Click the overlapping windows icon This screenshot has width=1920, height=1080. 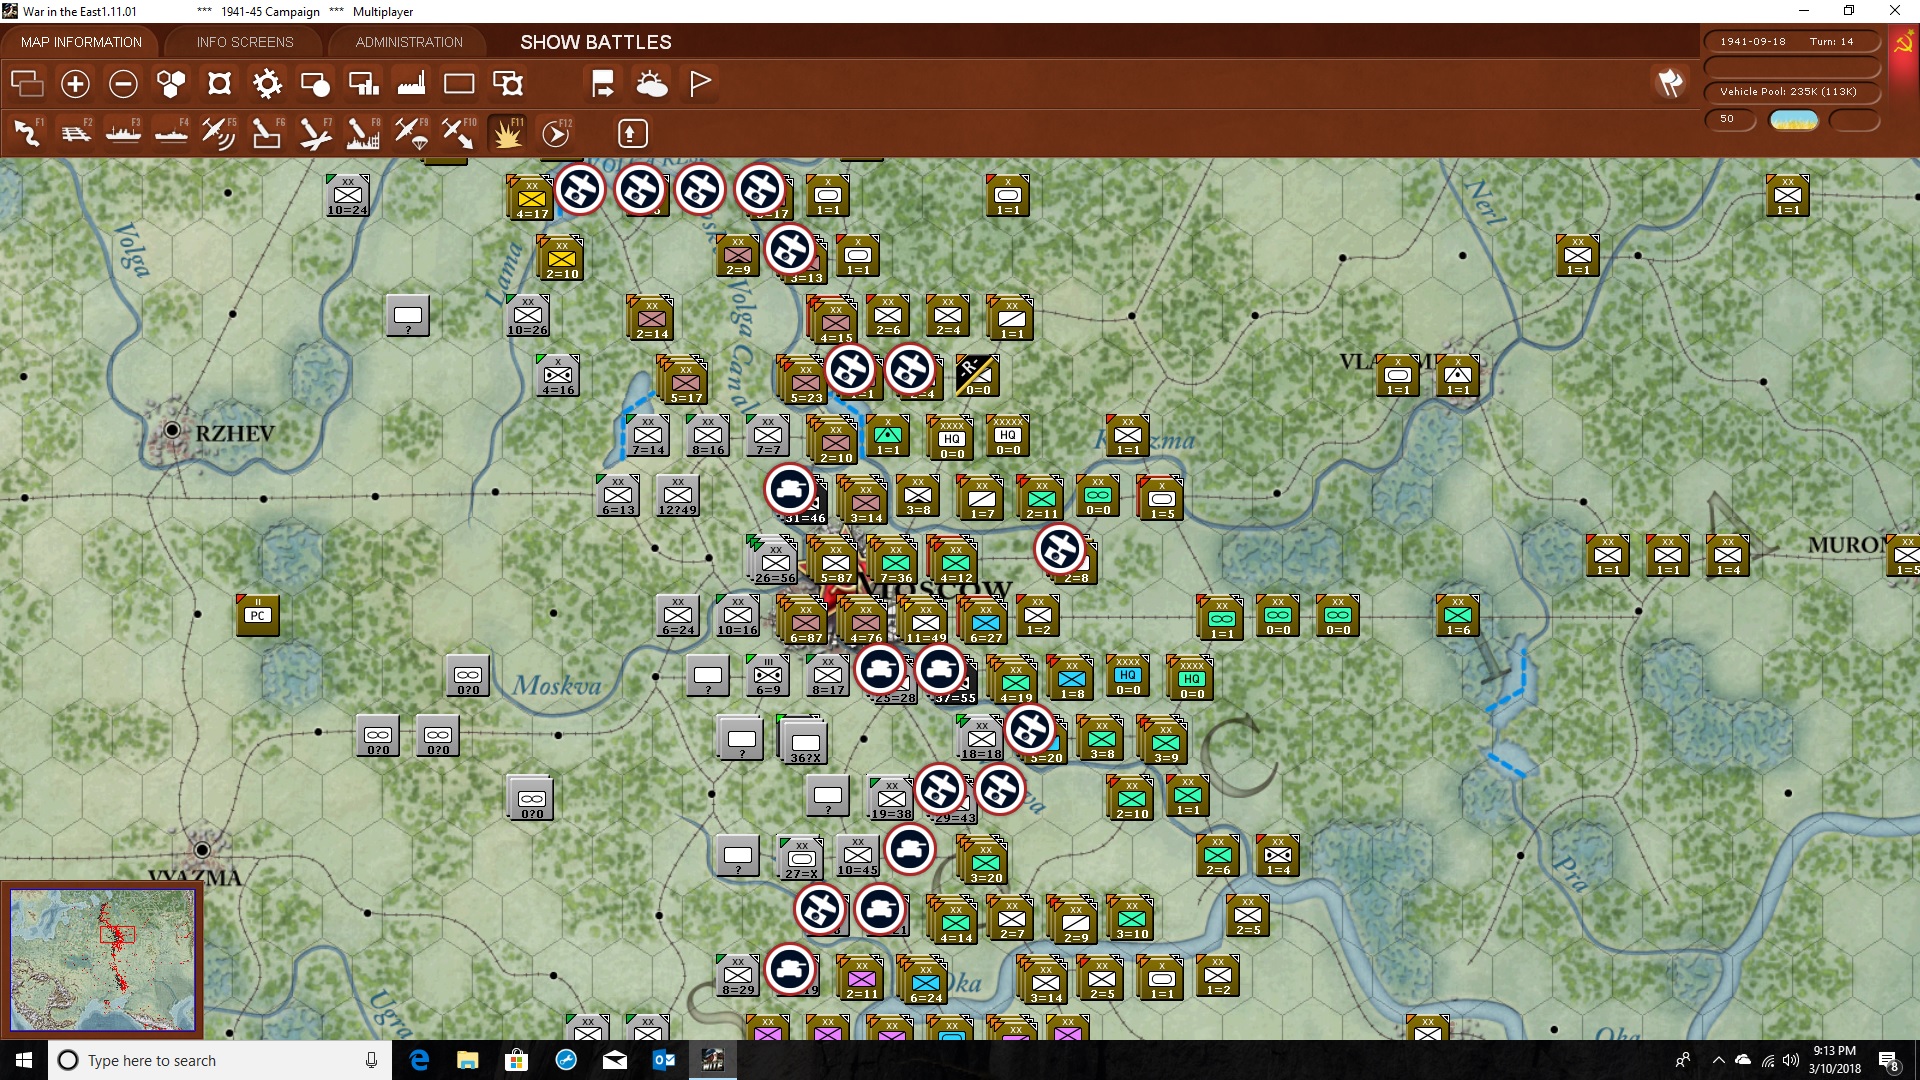(x=27, y=84)
